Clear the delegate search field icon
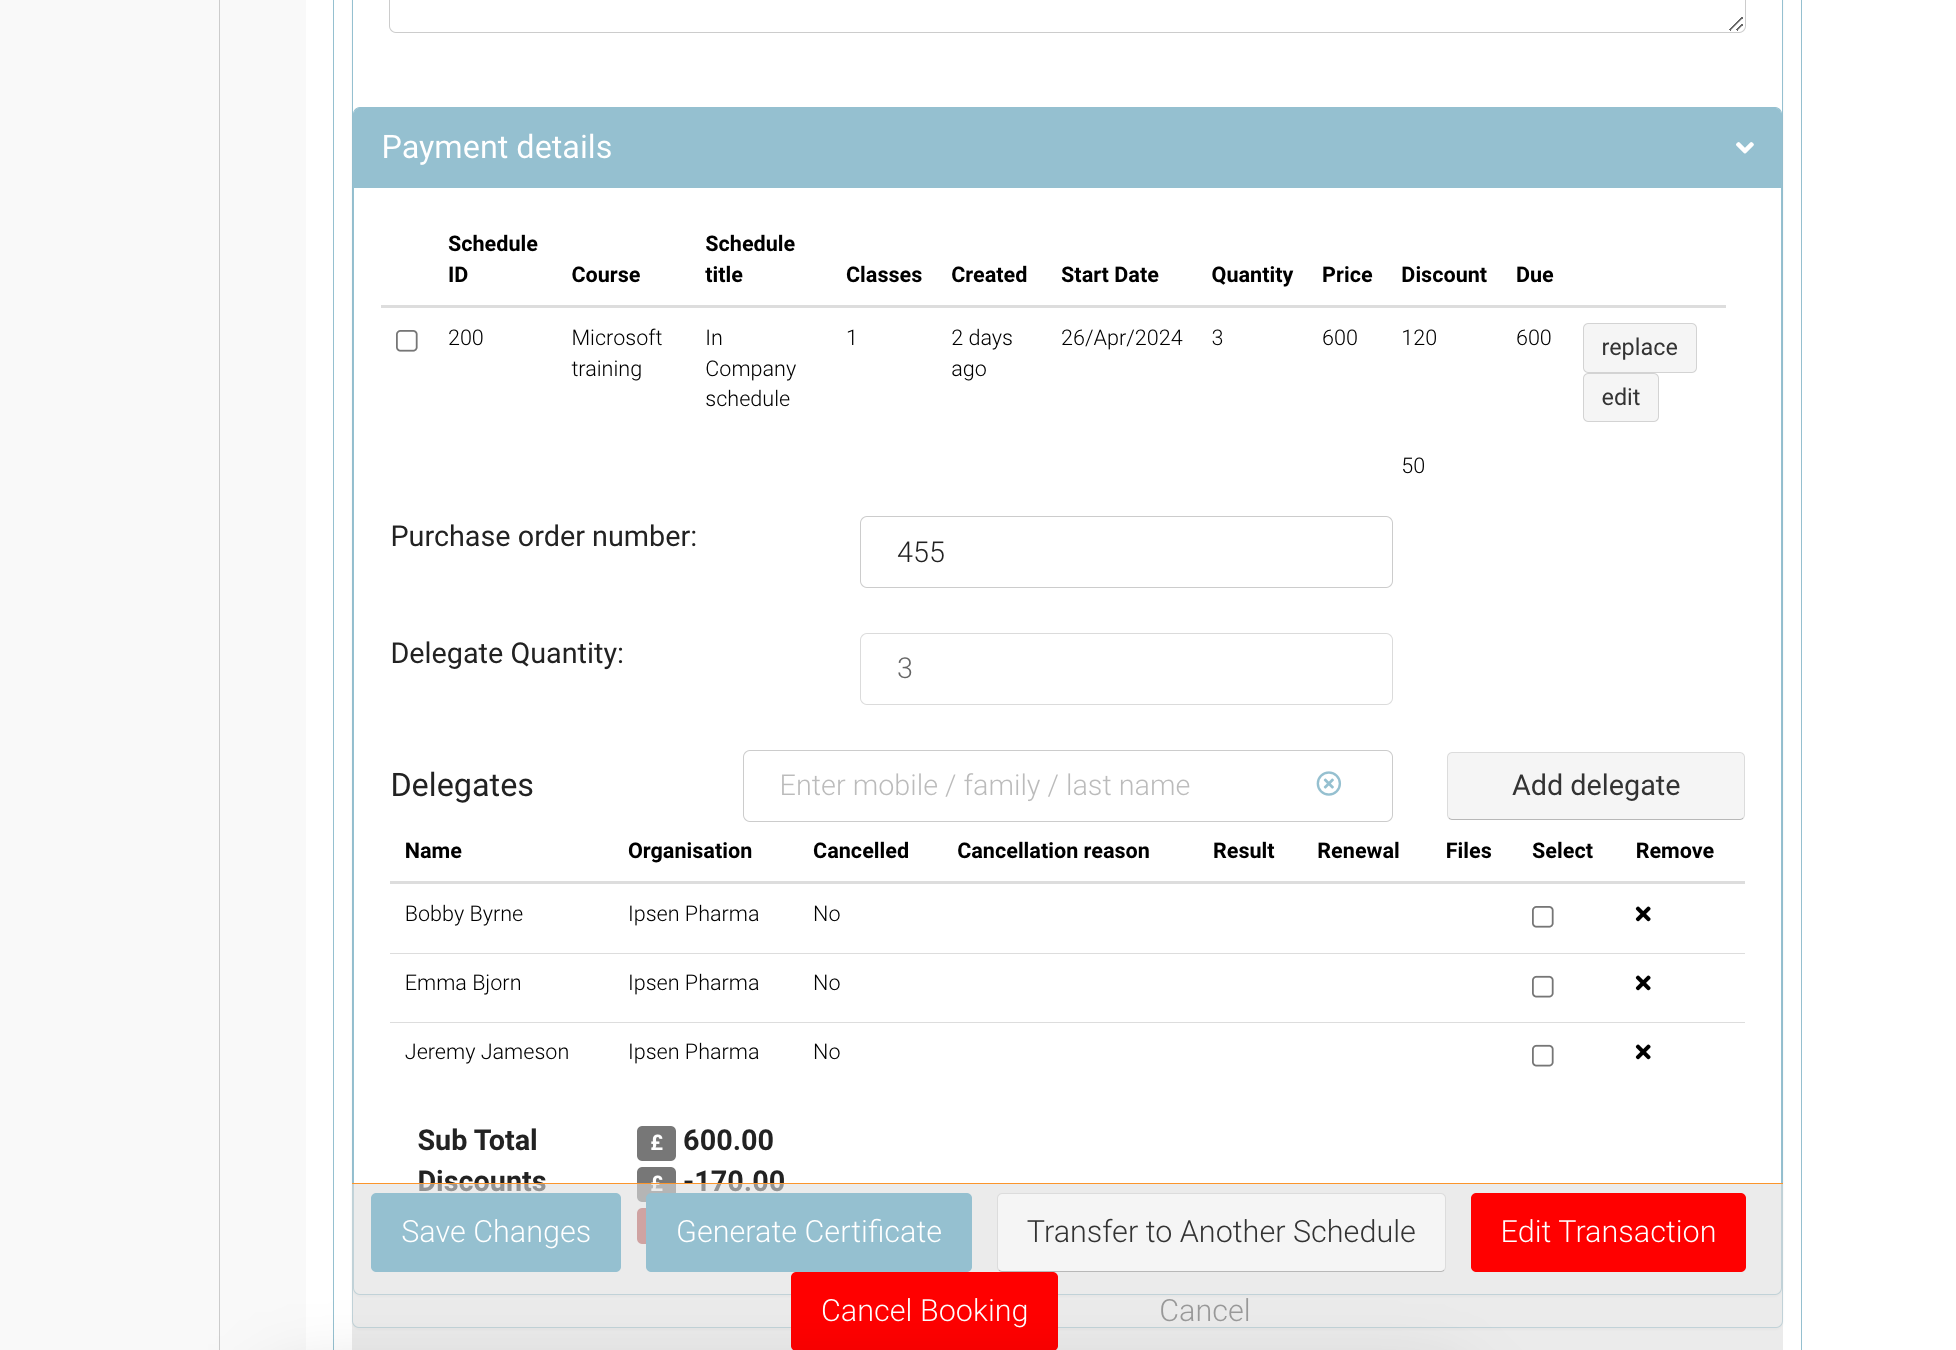This screenshot has width=1956, height=1350. 1328,784
